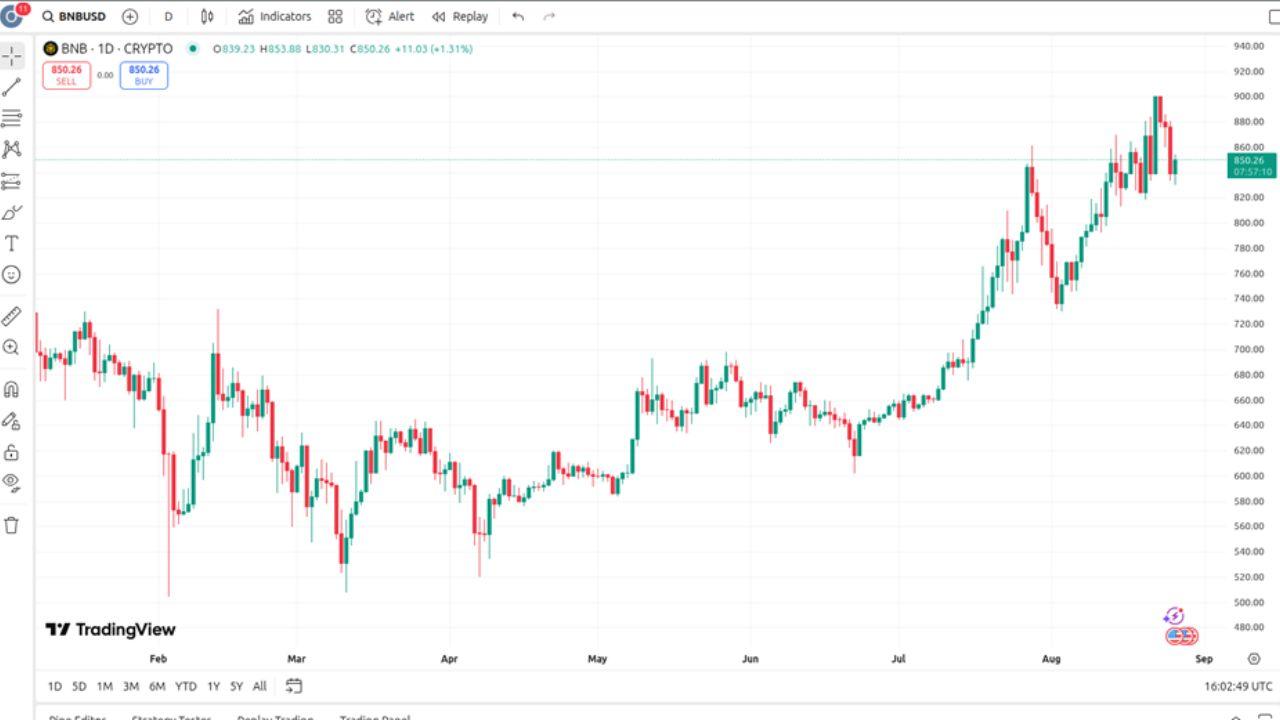Image resolution: width=1280 pixels, height=720 pixels.
Task: Open the candlestick chart style dropdown
Action: coord(207,16)
